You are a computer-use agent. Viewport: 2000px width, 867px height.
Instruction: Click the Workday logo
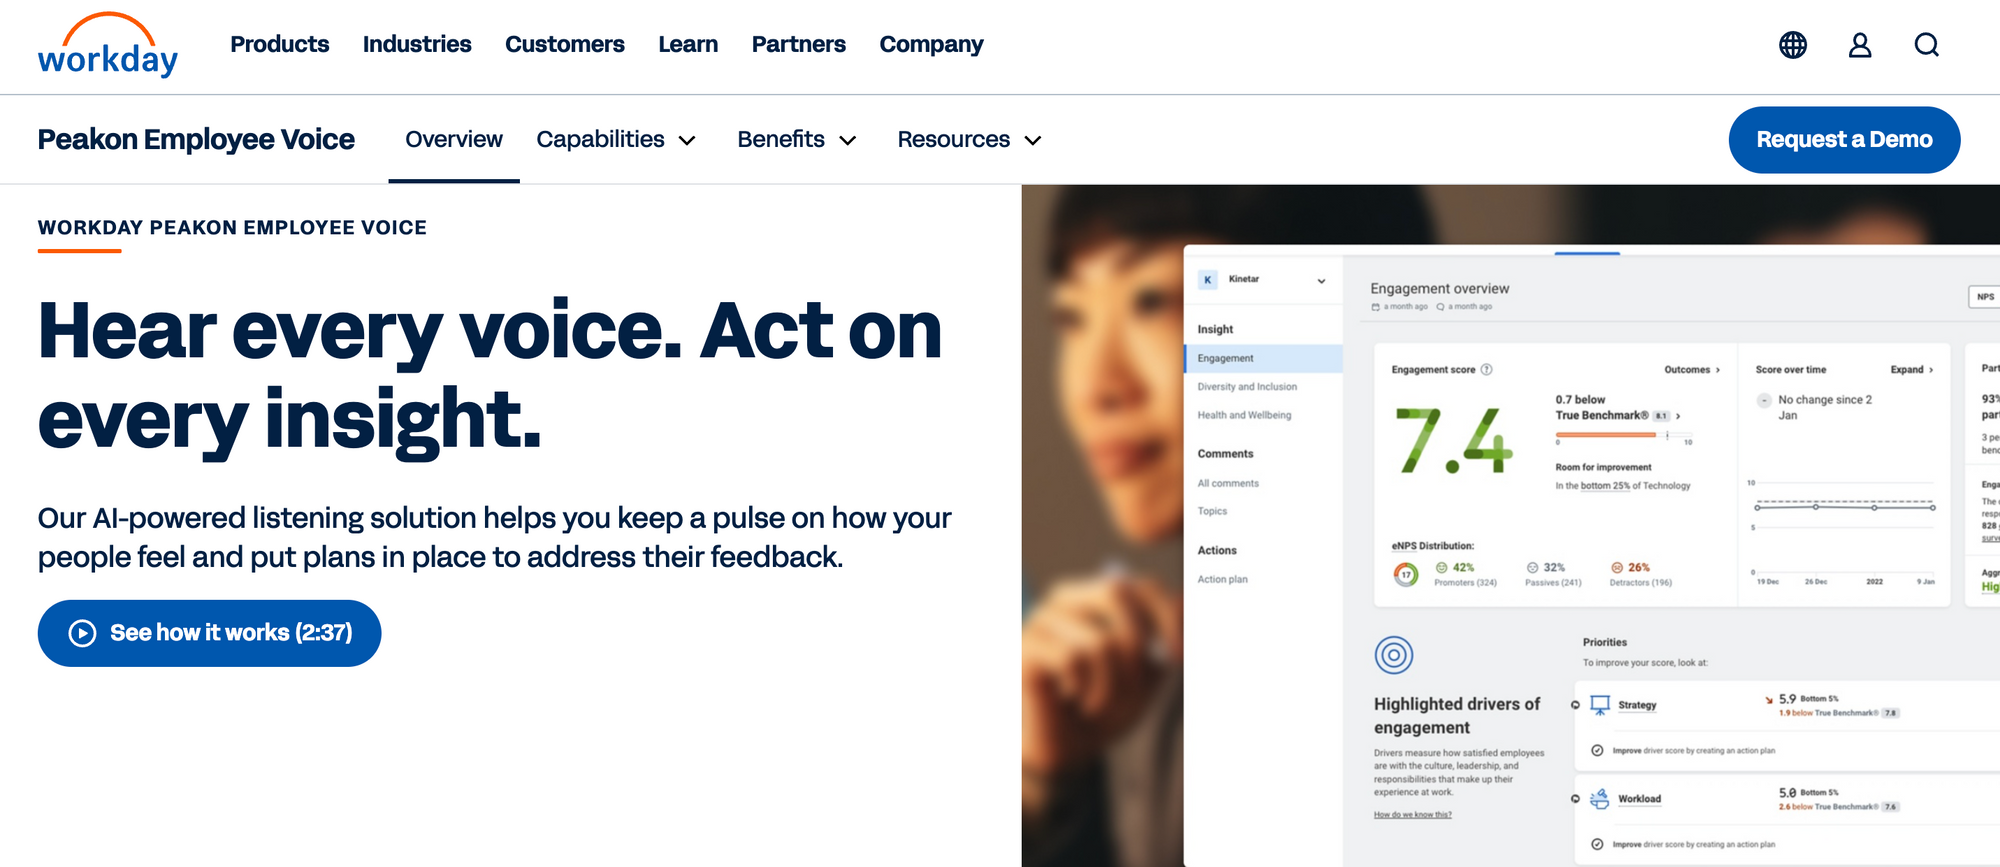[x=108, y=45]
